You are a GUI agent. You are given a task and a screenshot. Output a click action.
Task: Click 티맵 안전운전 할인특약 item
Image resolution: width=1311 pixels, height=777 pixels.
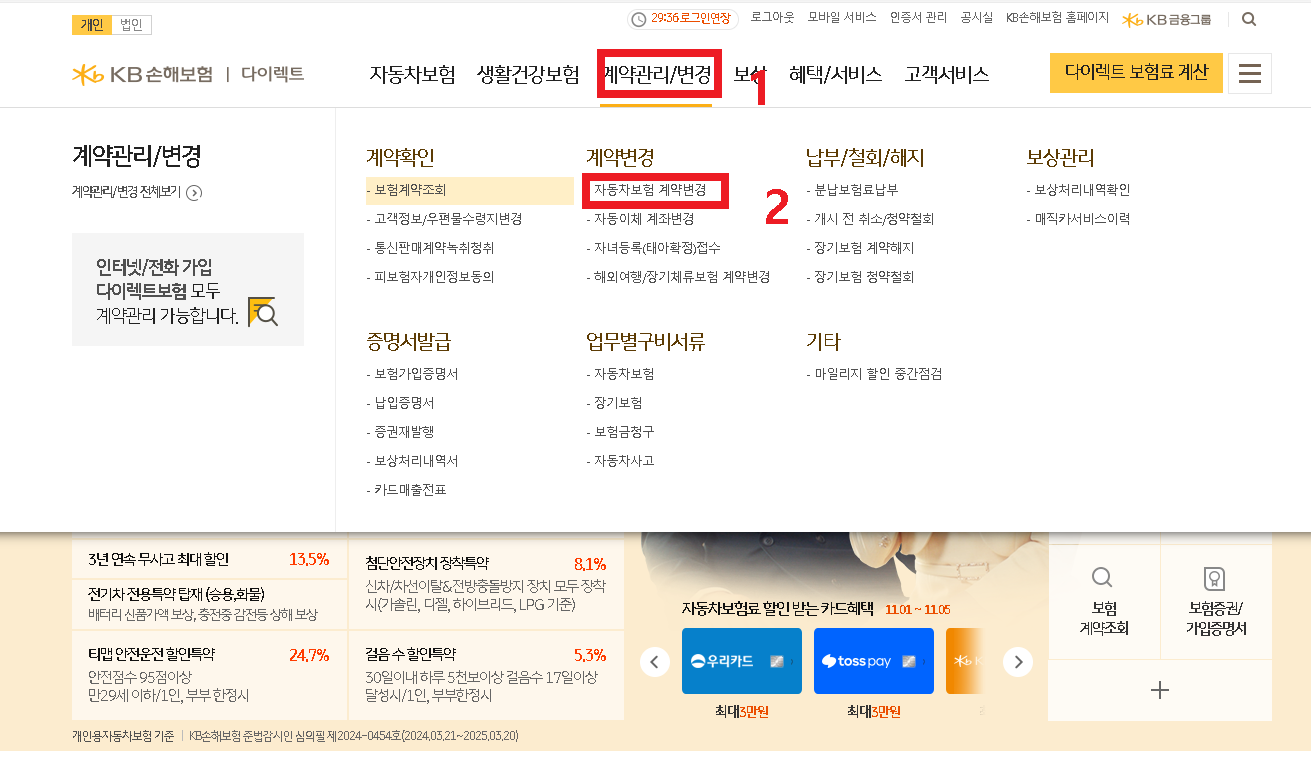pyautogui.click(x=209, y=675)
